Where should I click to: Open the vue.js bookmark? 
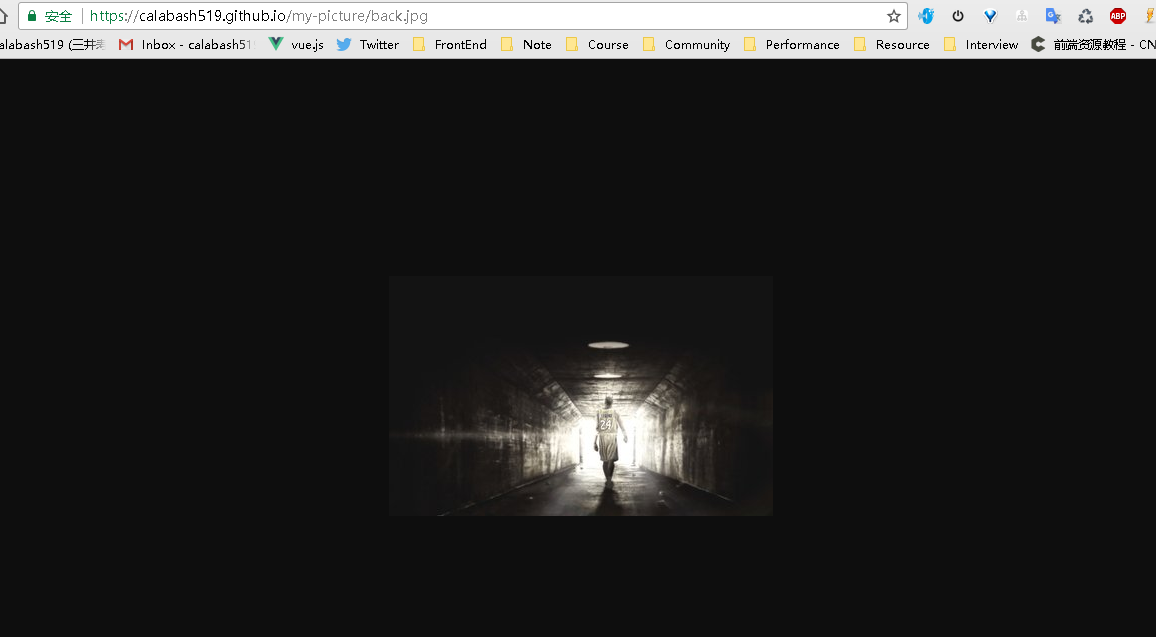point(296,45)
